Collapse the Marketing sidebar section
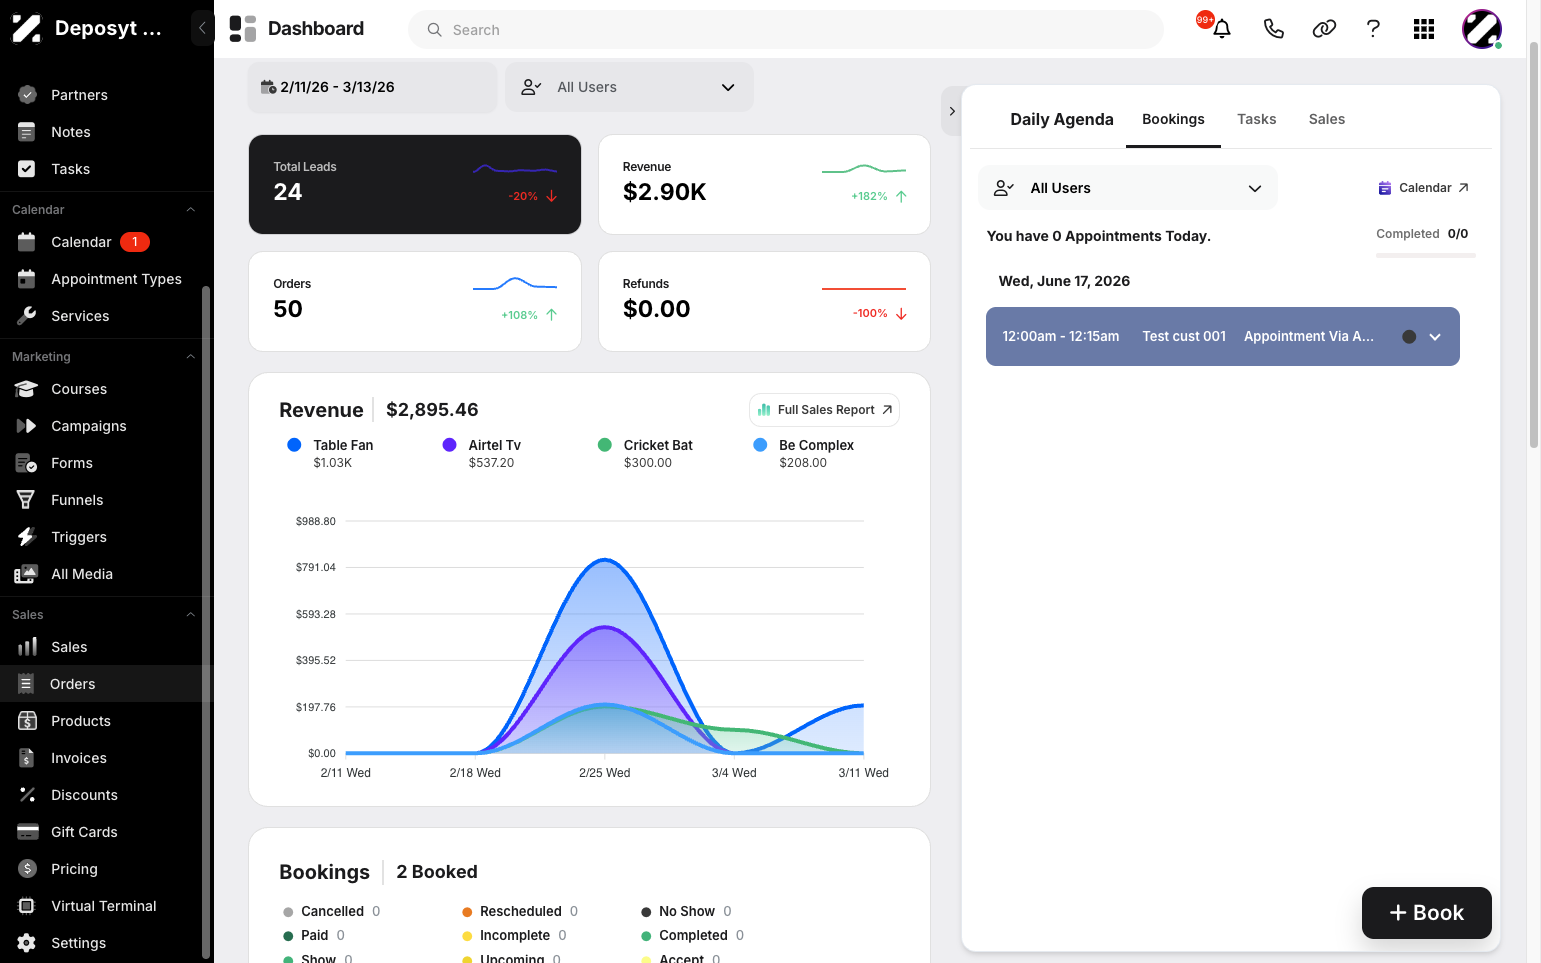Screen dimensions: 1541x963 (x=191, y=357)
